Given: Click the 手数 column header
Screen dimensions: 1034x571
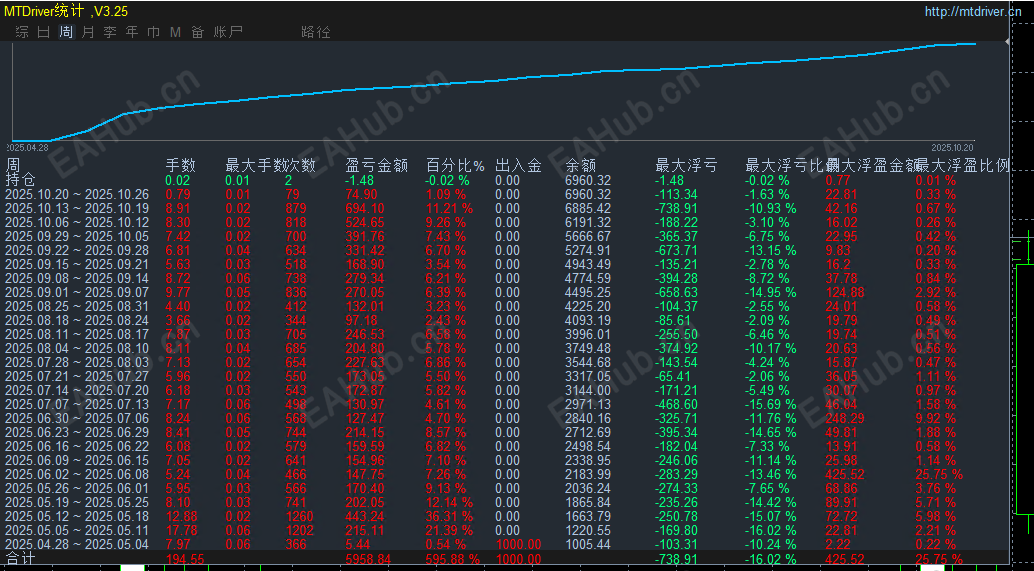Looking at the screenshot, I should 180,165.
